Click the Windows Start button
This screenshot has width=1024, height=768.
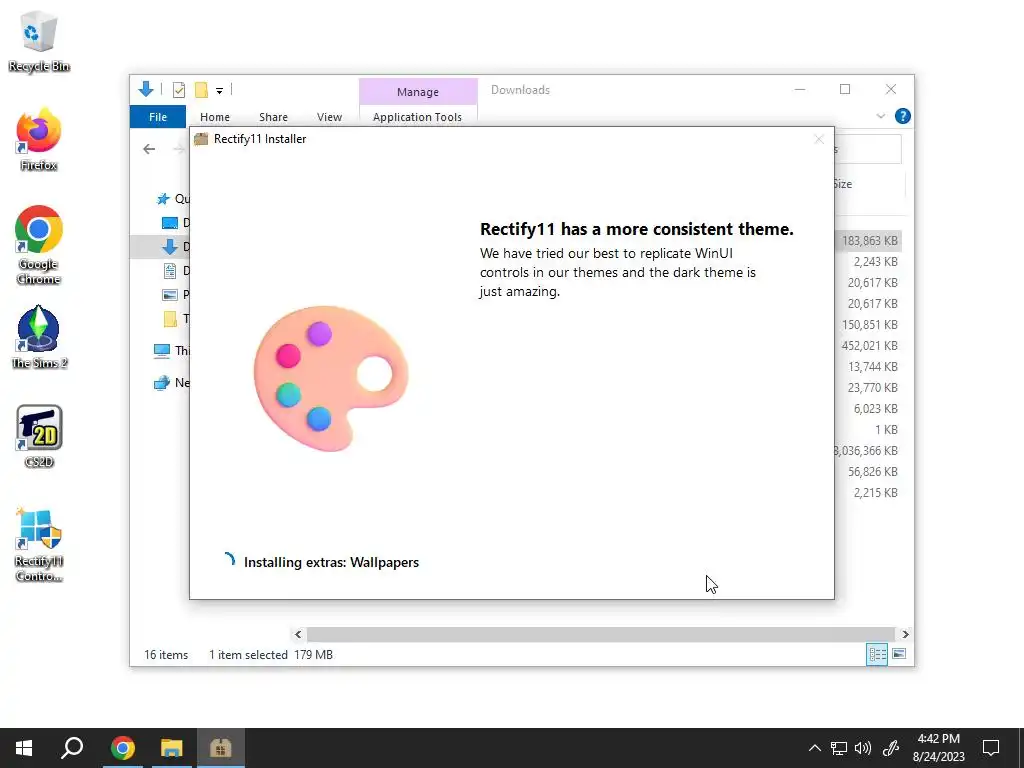(24, 748)
